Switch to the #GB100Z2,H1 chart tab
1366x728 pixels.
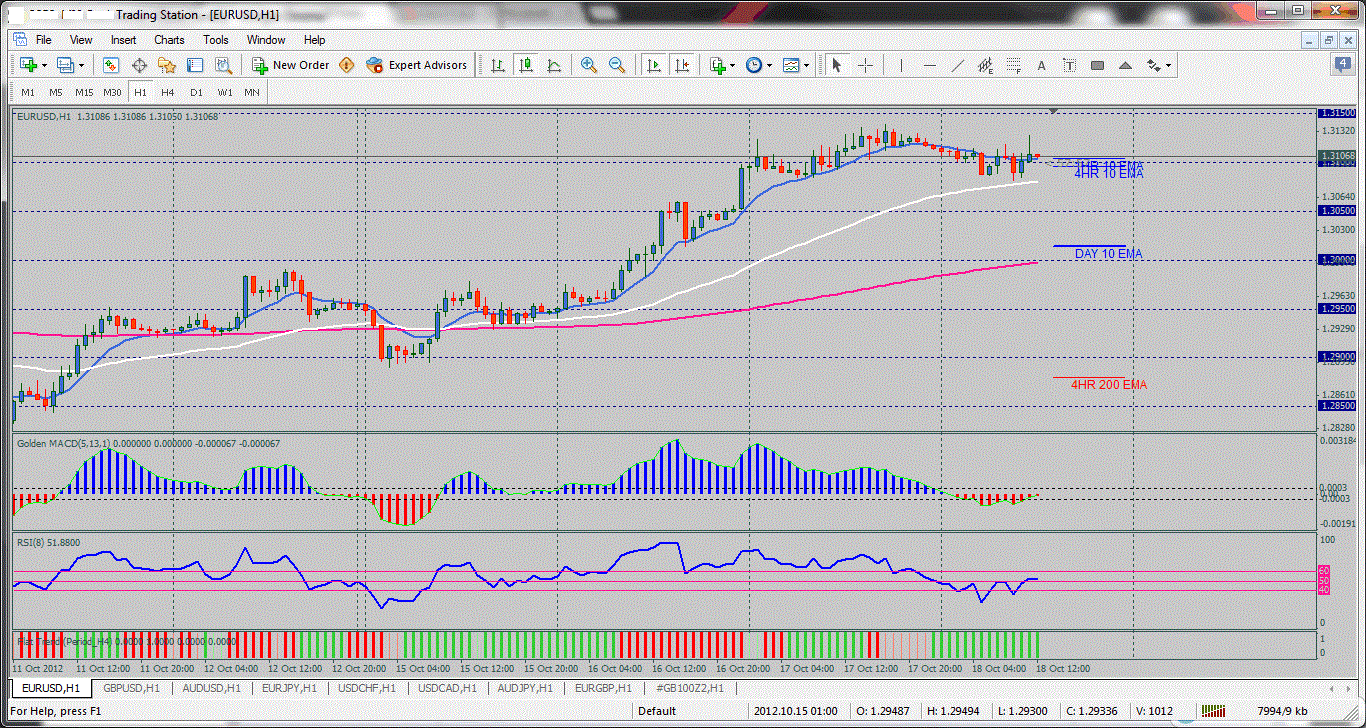pos(689,688)
